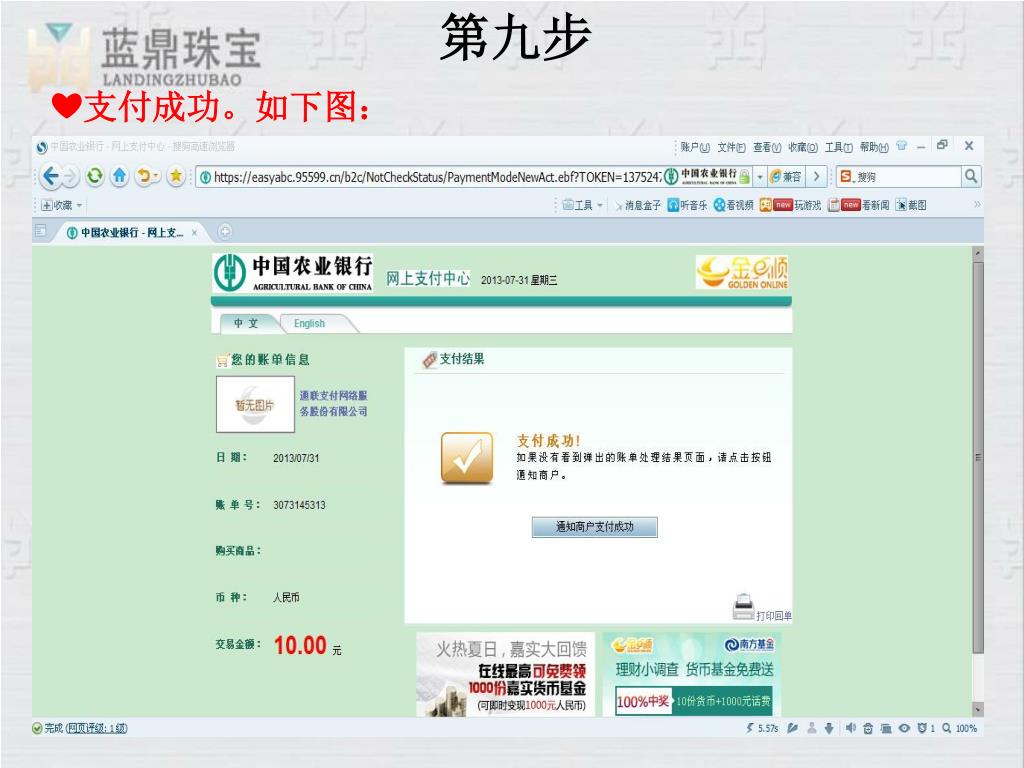Open a new tab with the plus button
1024x768 pixels.
(225, 231)
